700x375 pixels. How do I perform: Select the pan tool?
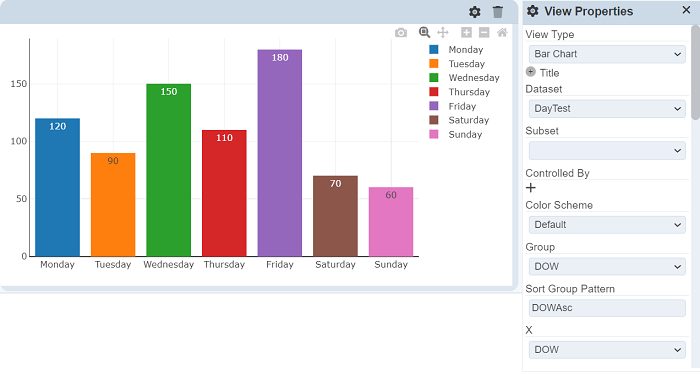pos(442,32)
